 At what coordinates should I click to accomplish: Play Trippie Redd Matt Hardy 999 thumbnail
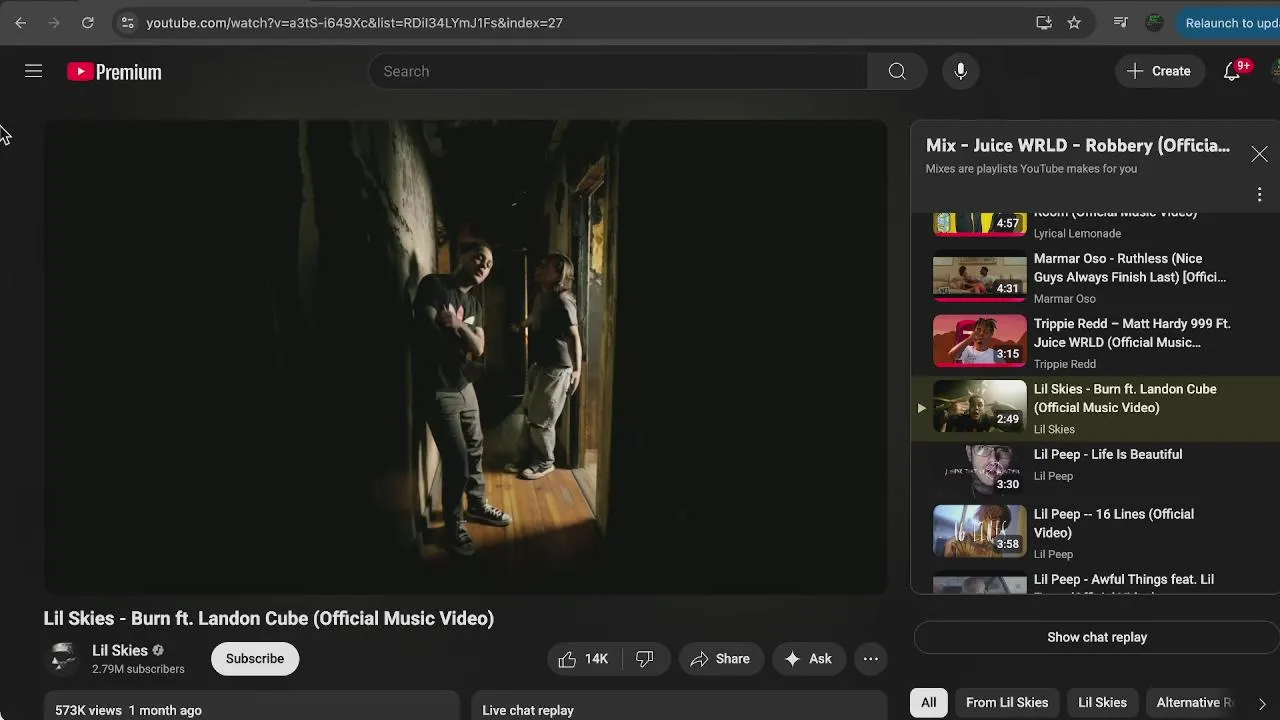(979, 342)
